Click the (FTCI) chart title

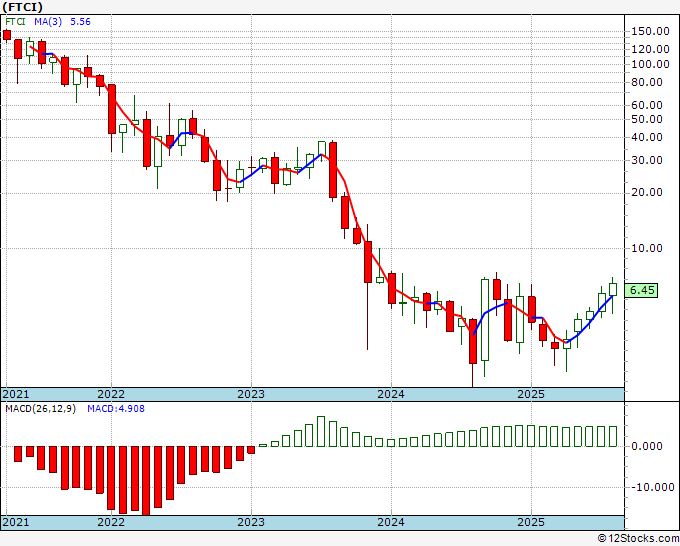coord(23,7)
